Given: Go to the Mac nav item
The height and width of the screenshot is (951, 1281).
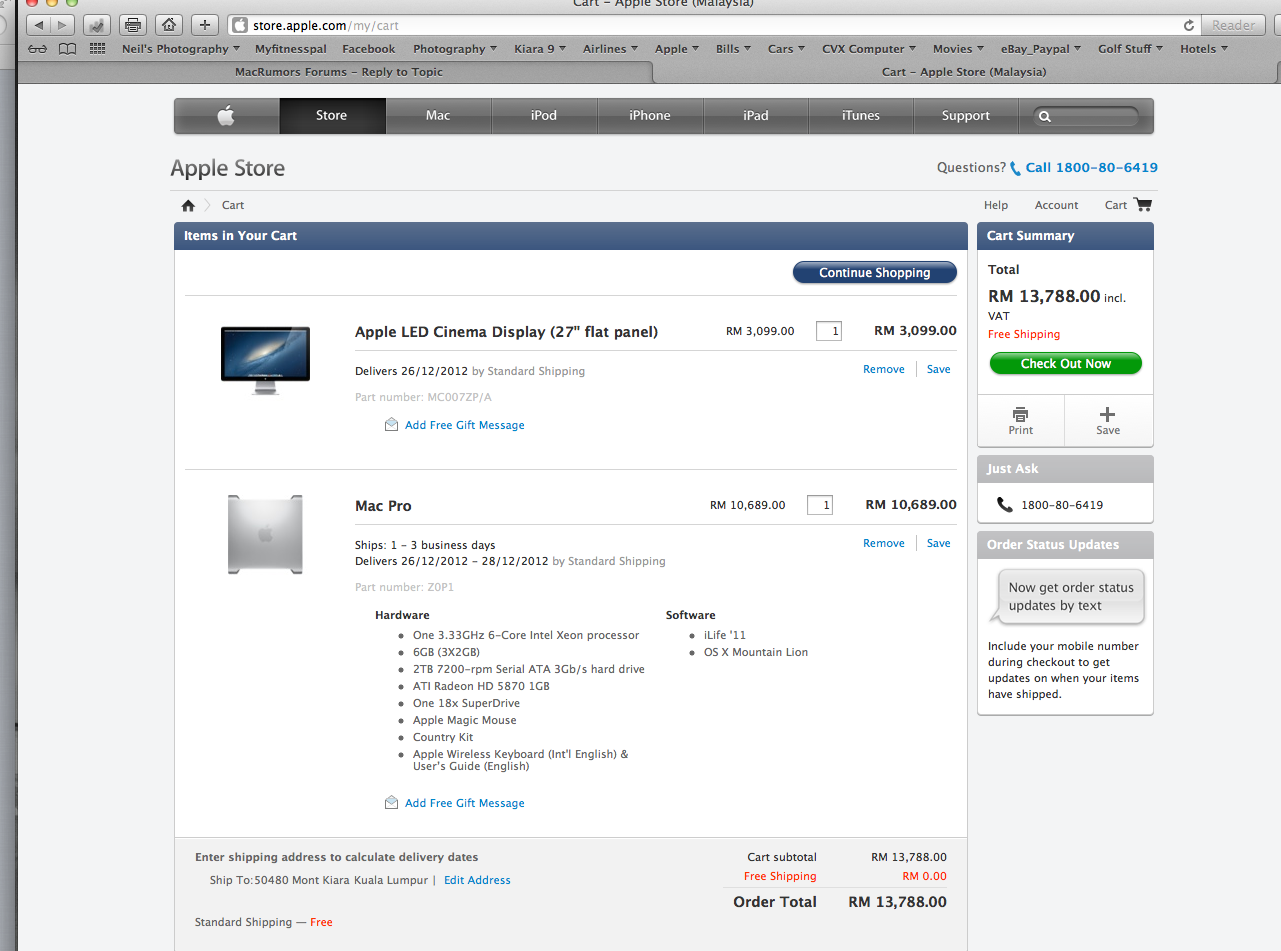Looking at the screenshot, I should coord(438,116).
